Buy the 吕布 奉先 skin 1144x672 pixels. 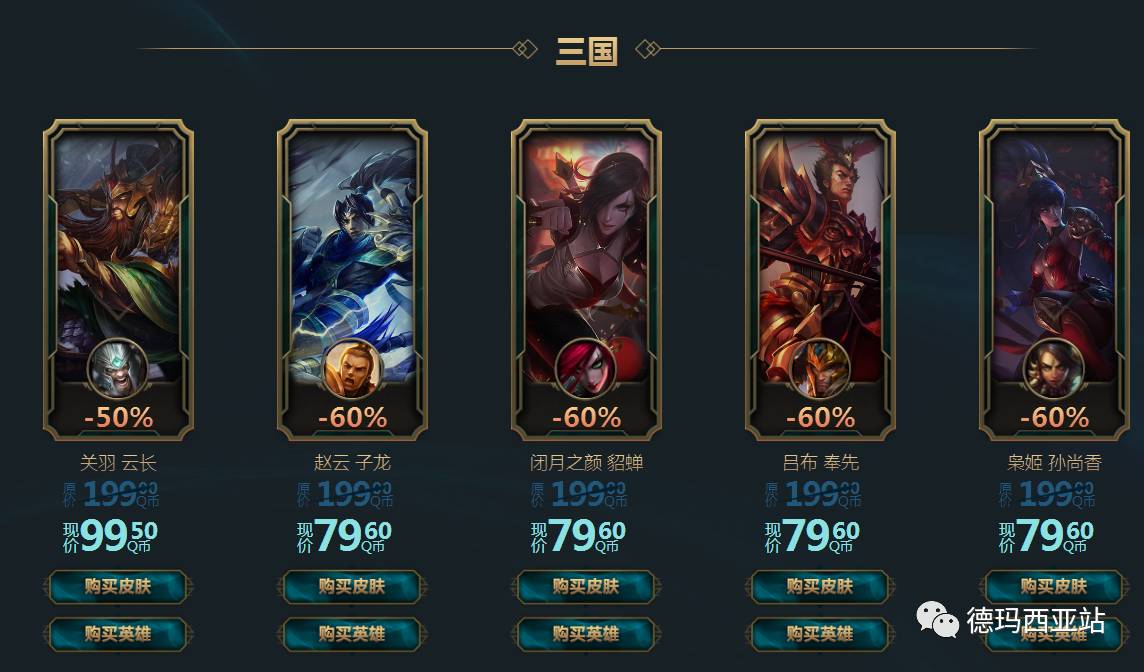[820, 587]
